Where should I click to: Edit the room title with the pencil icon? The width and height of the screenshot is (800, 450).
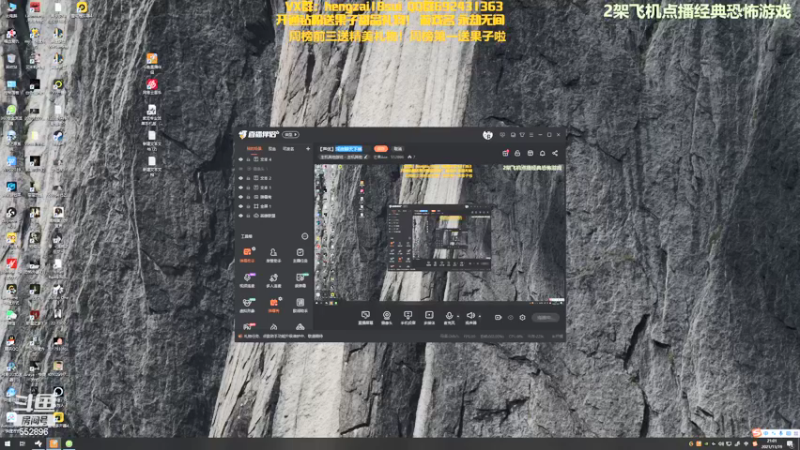click(366, 157)
